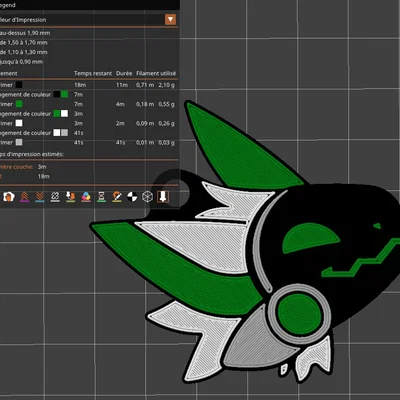Click the '3m' first layer time value
The height and width of the screenshot is (400, 400).
(42, 167)
